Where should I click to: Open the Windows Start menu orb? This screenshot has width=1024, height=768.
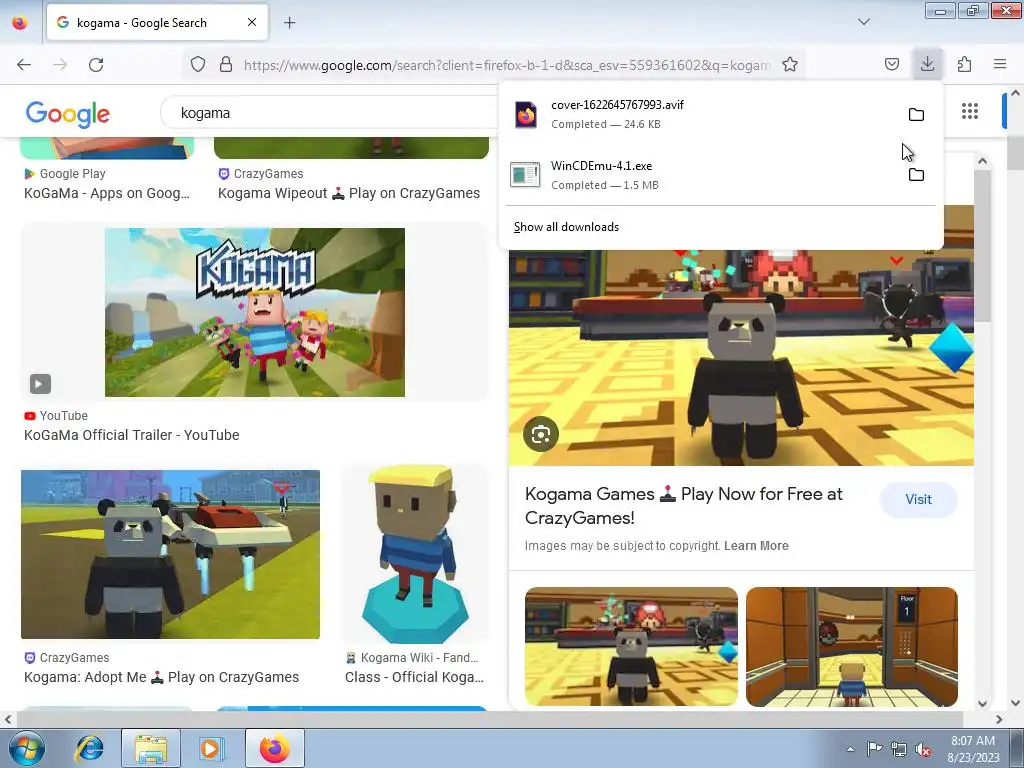click(26, 748)
